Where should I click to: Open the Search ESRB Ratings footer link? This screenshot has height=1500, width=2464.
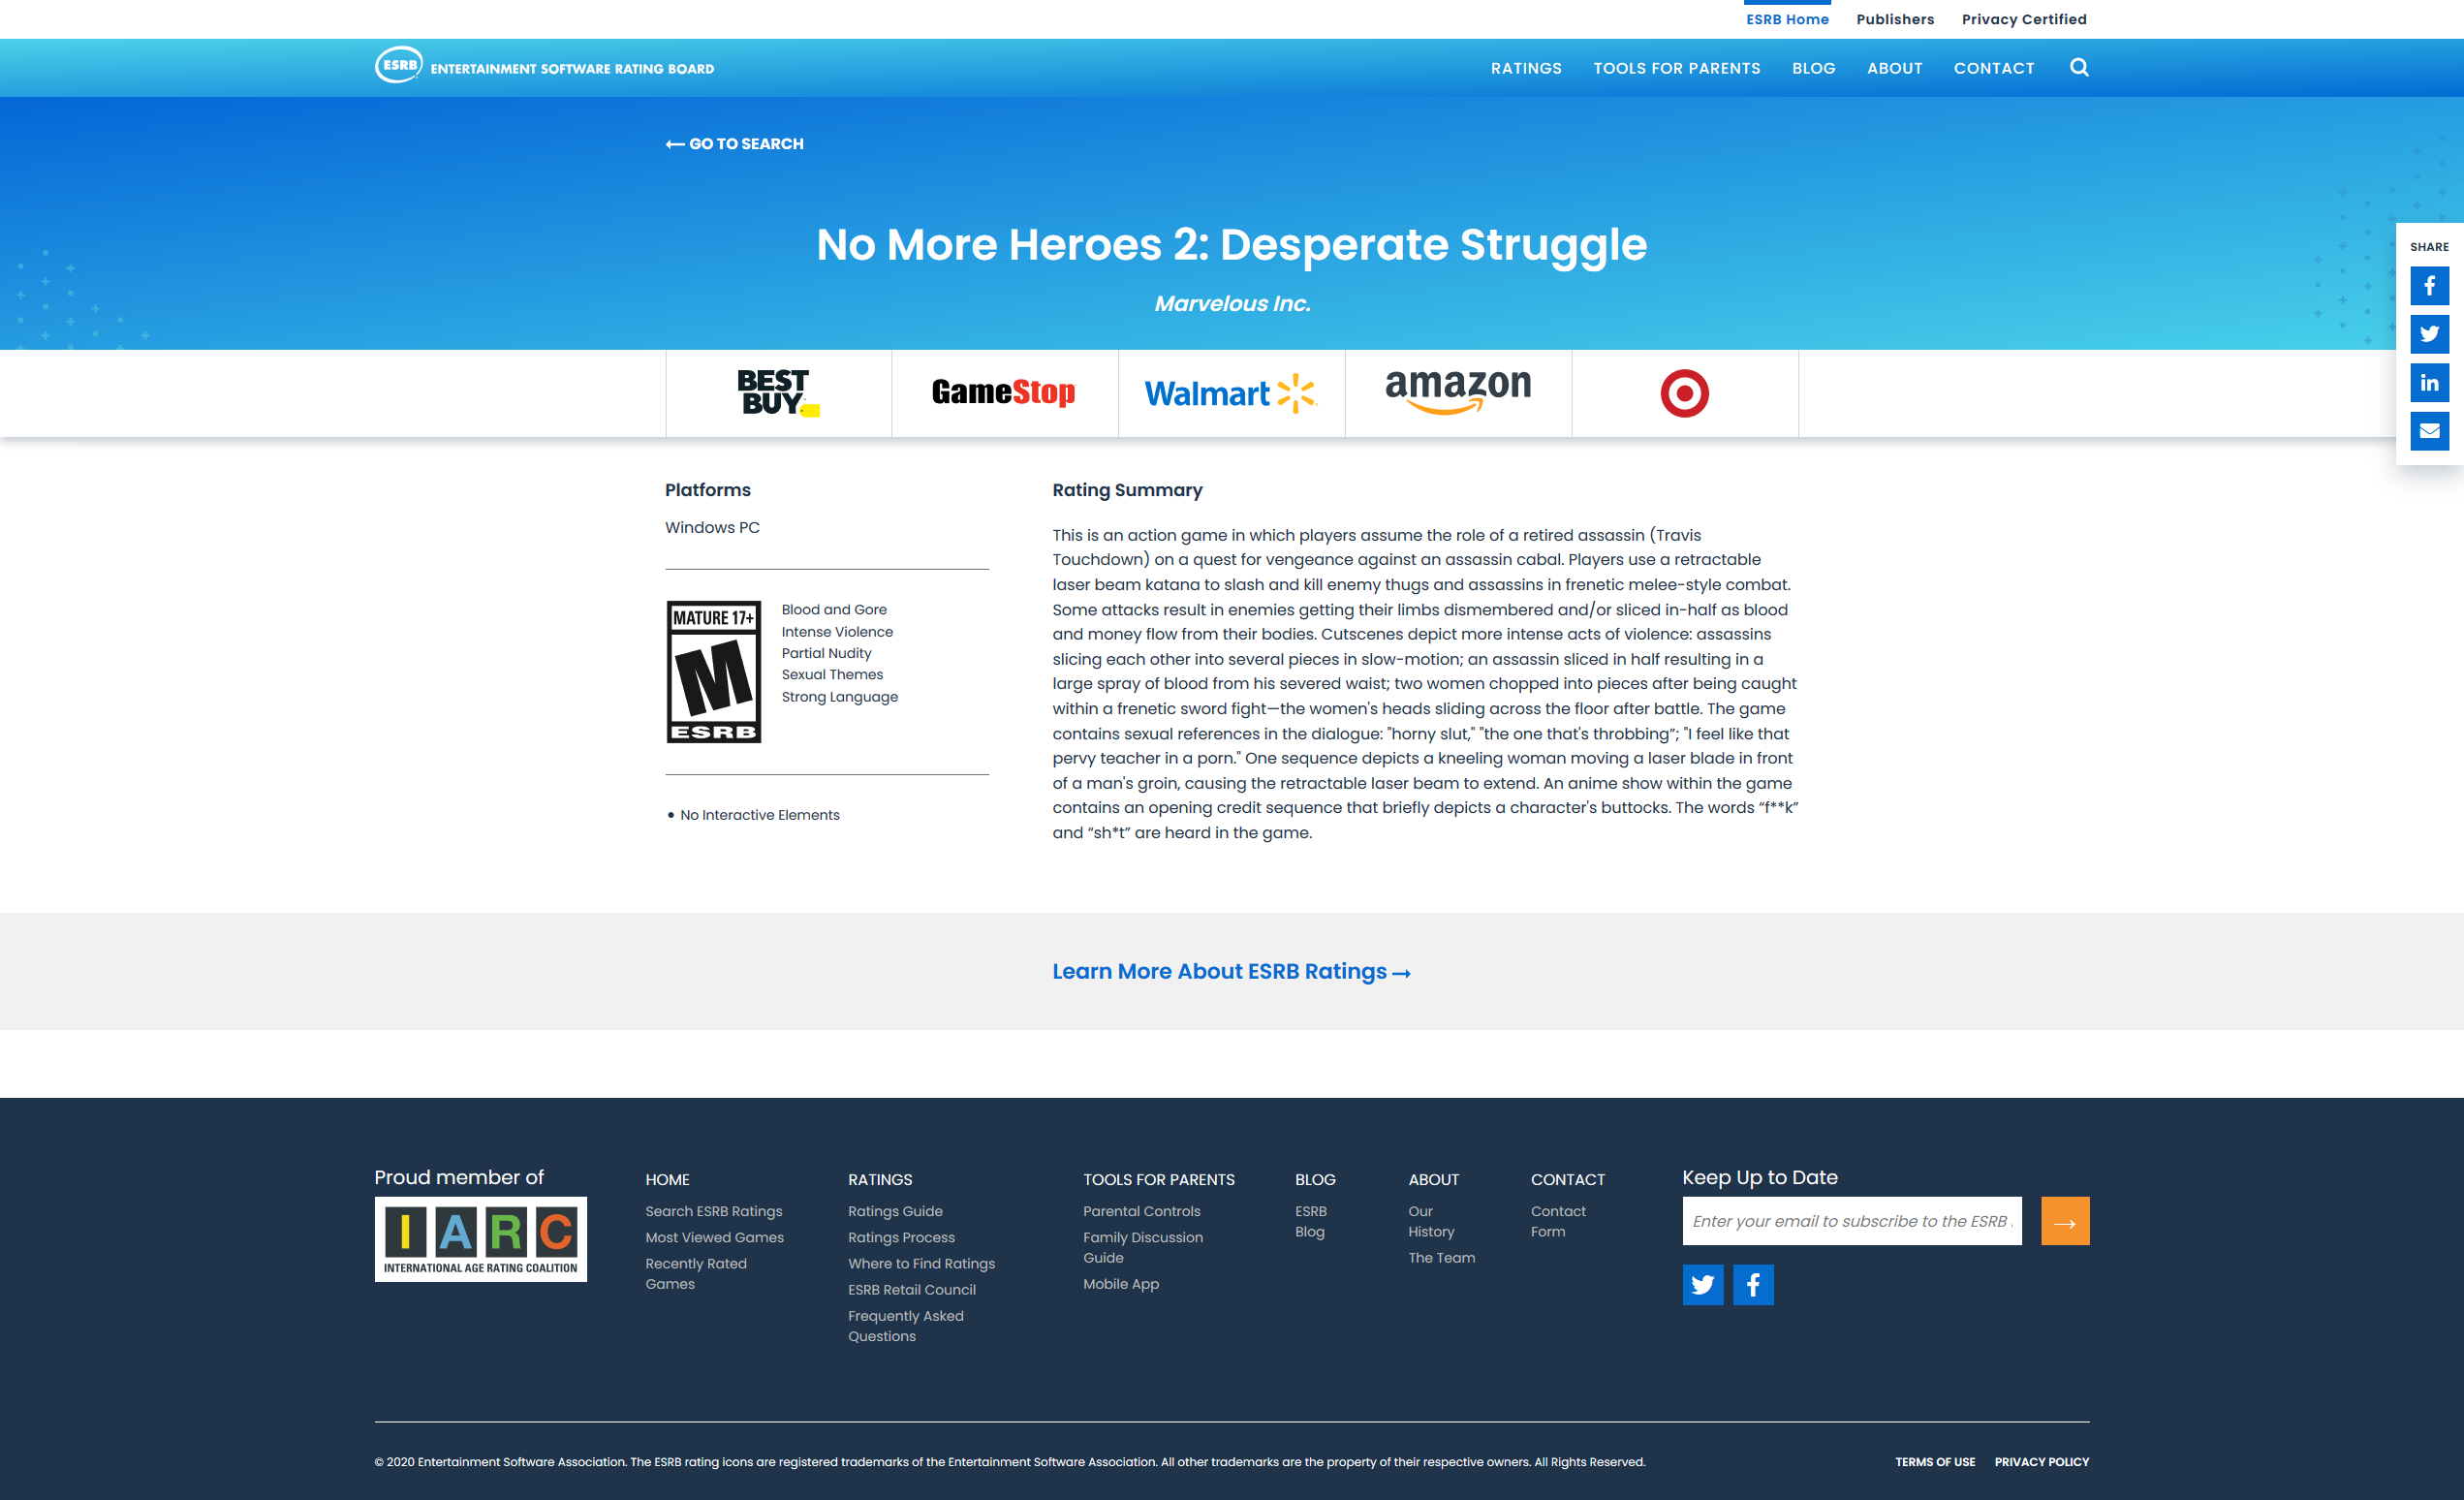click(713, 1211)
